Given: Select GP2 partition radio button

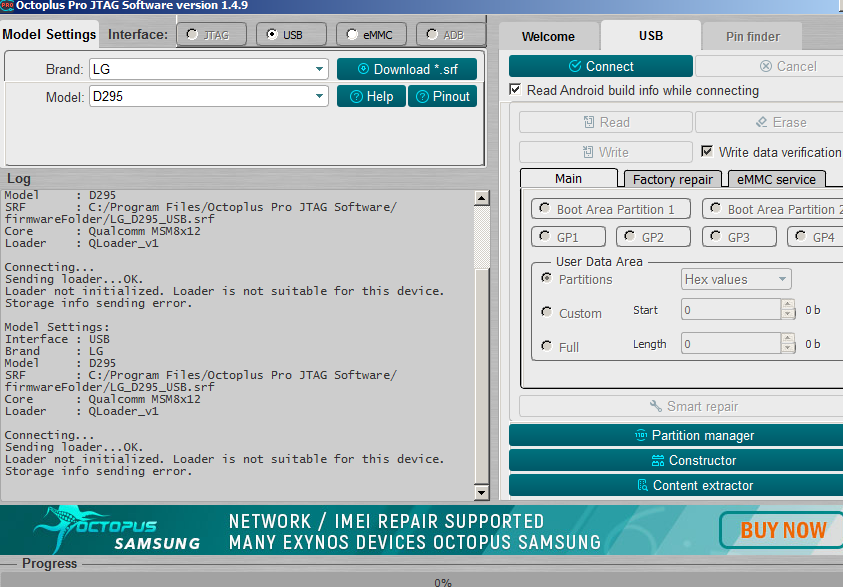Looking at the screenshot, I should pyautogui.click(x=630, y=236).
